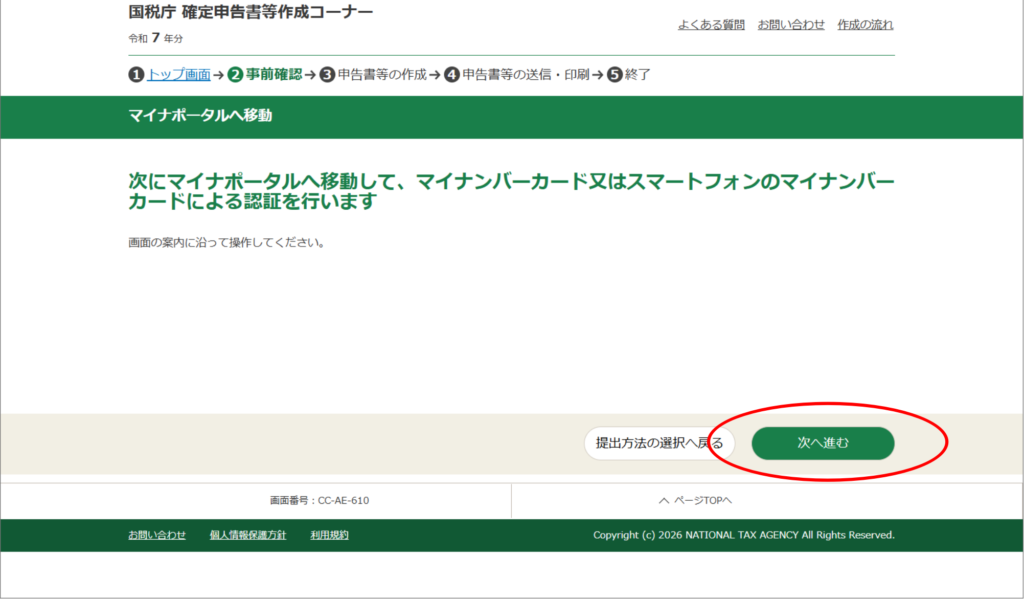The height and width of the screenshot is (599, 1024).
Task: Select the 申告書等の作成 step label
Action: (x=382, y=75)
